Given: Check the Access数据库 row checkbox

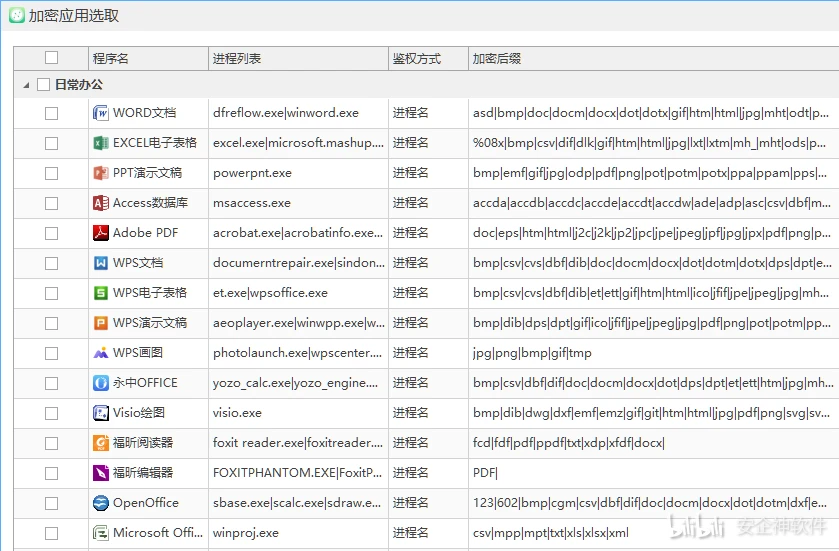Looking at the screenshot, I should 51,203.
